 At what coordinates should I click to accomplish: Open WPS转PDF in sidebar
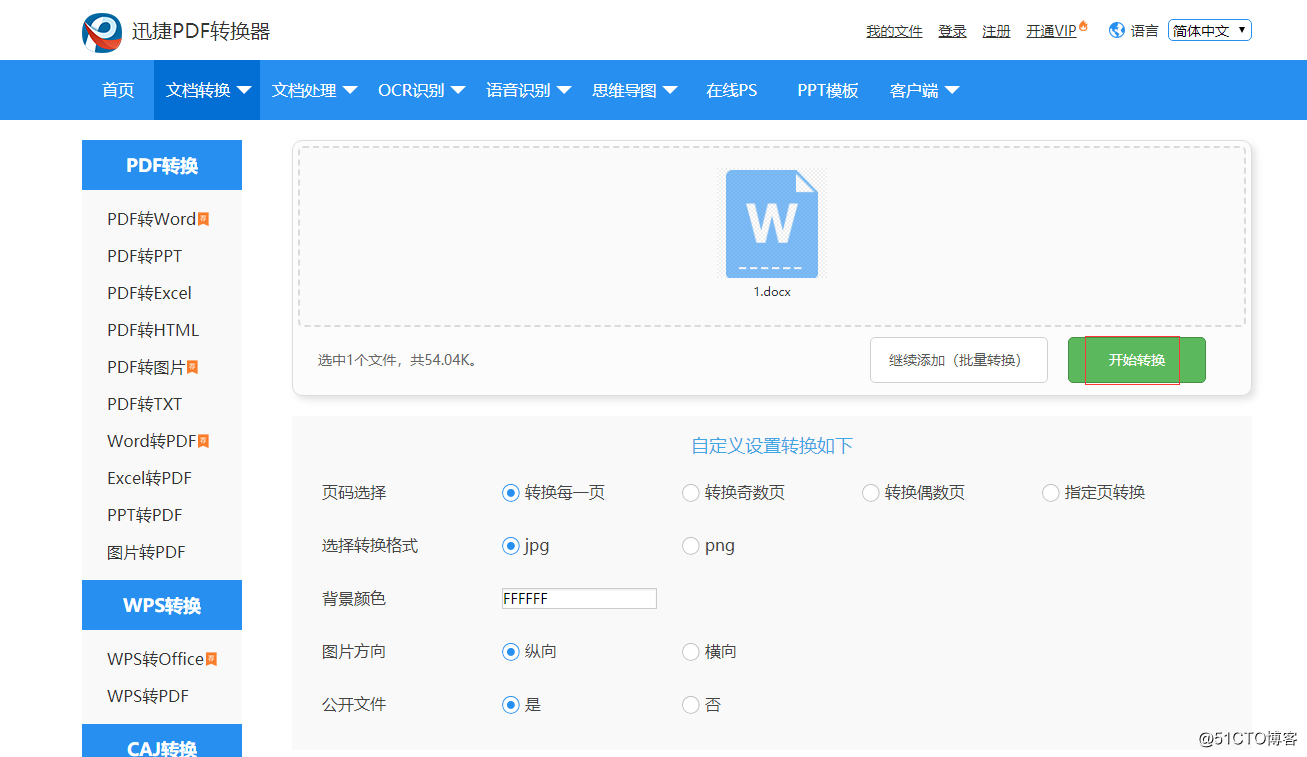pyautogui.click(x=148, y=696)
